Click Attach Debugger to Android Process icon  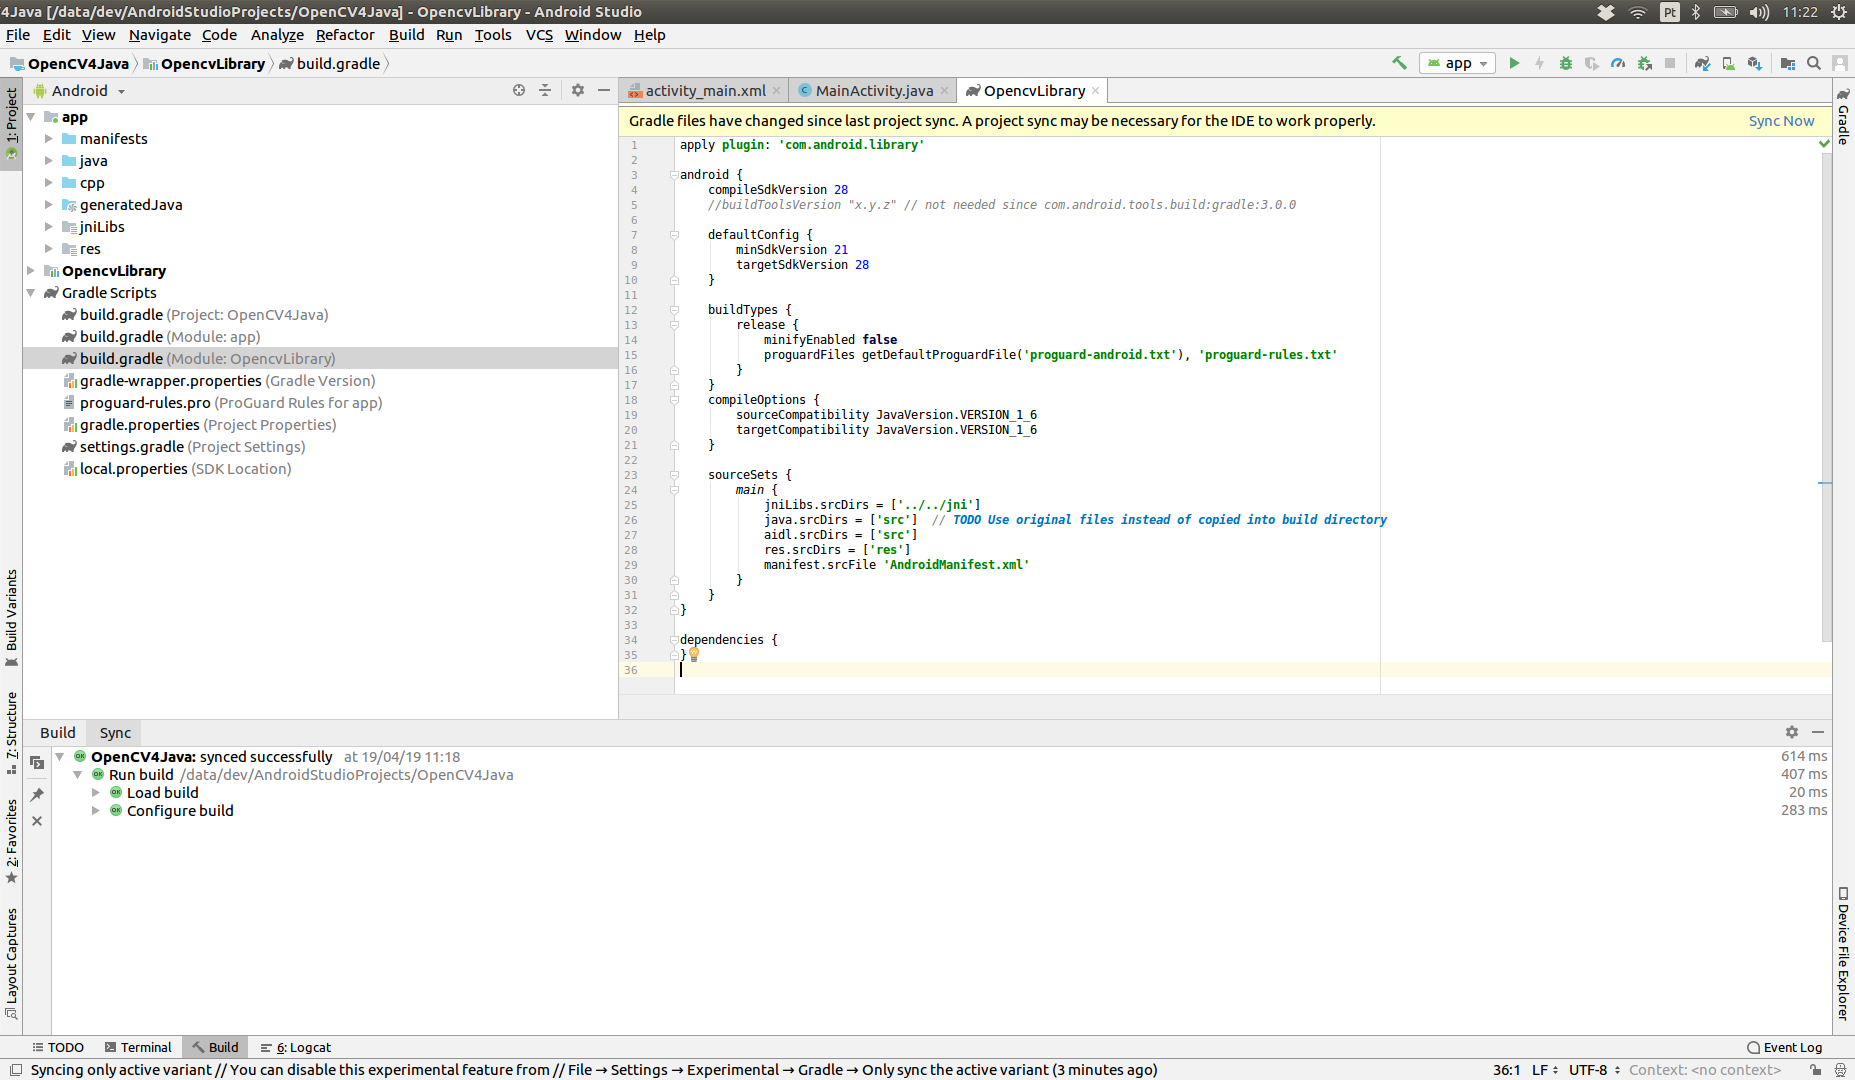(x=1644, y=63)
